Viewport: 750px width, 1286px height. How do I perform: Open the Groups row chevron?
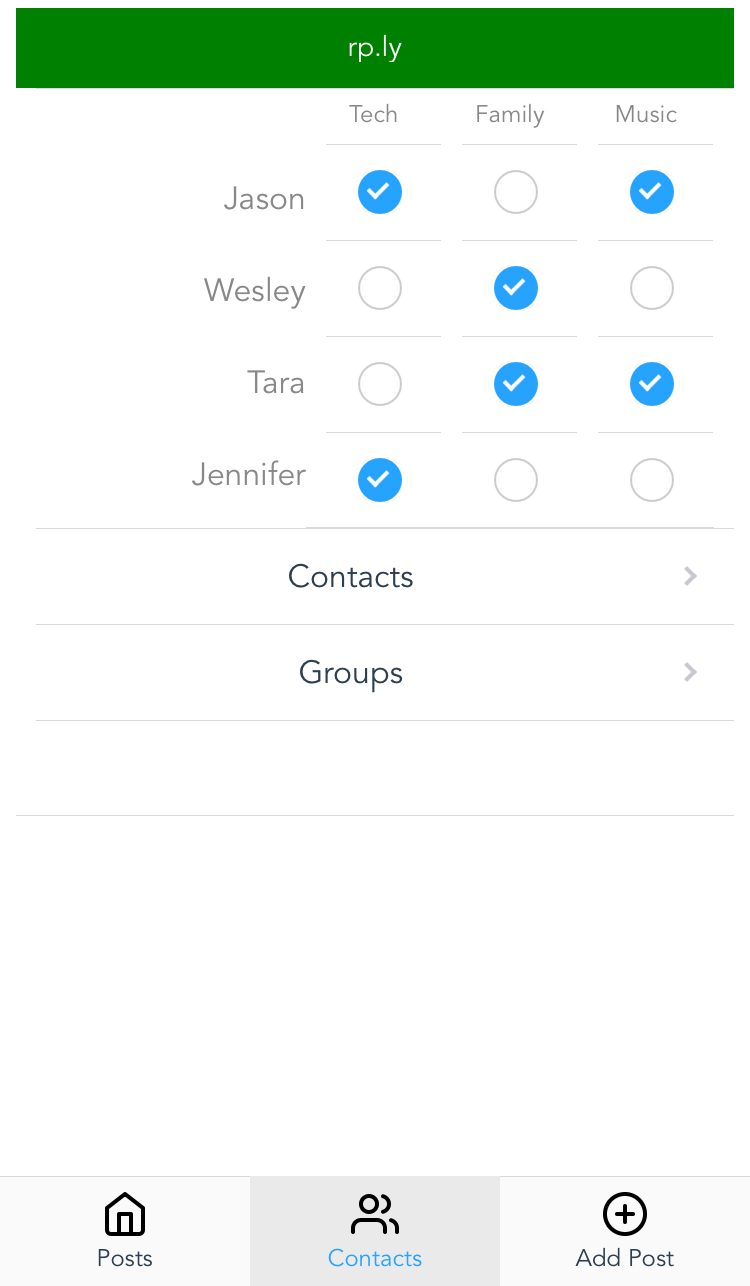[690, 672]
